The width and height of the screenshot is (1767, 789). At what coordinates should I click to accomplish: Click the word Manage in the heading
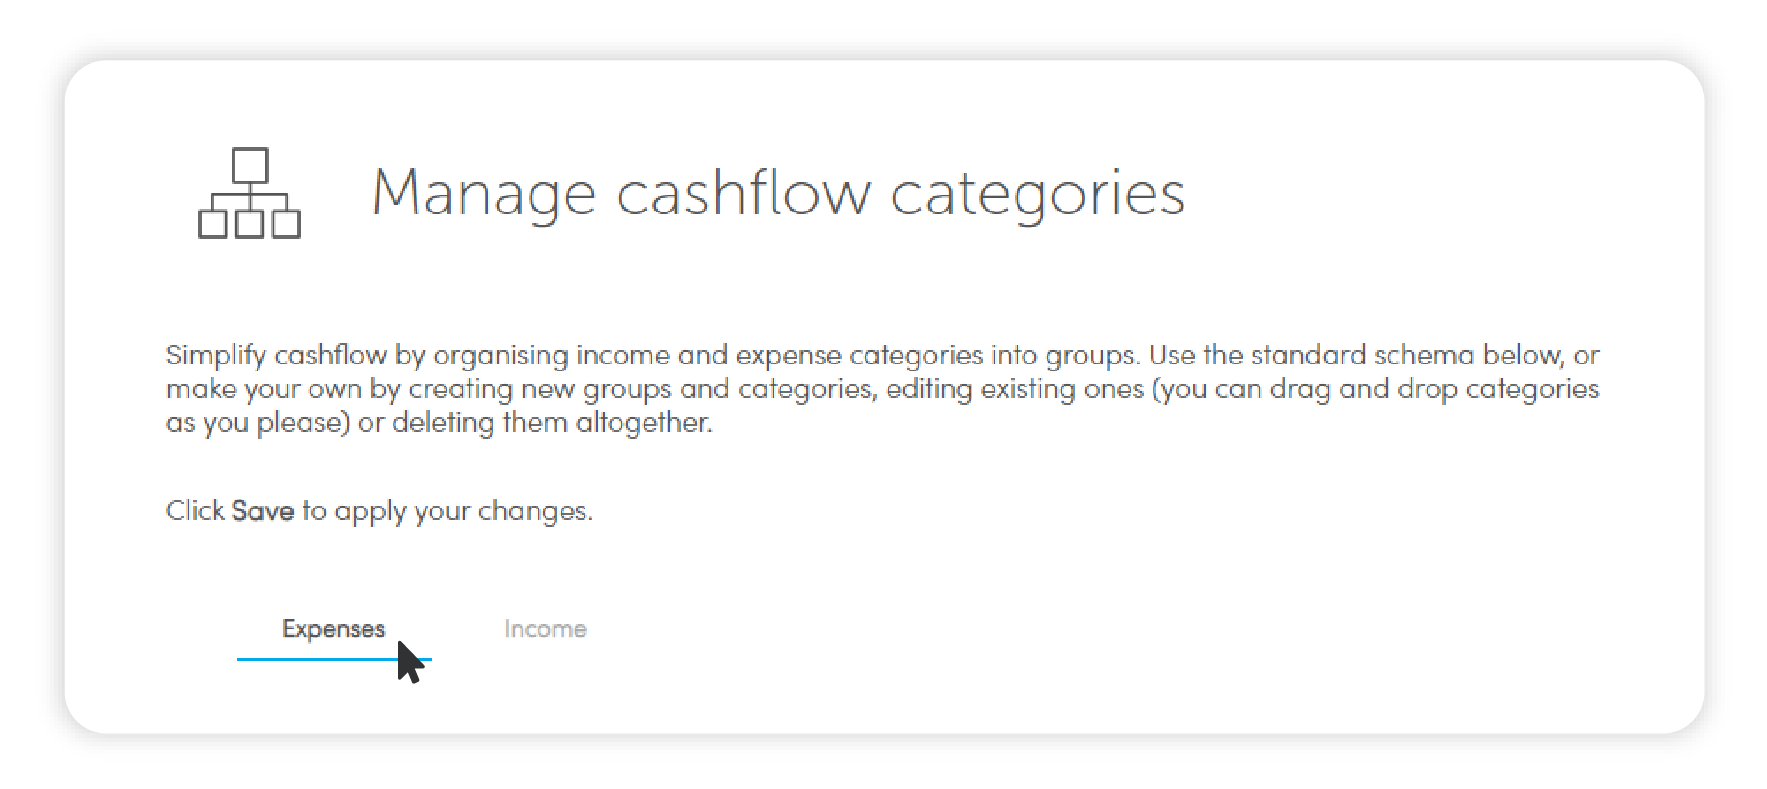click(x=484, y=193)
